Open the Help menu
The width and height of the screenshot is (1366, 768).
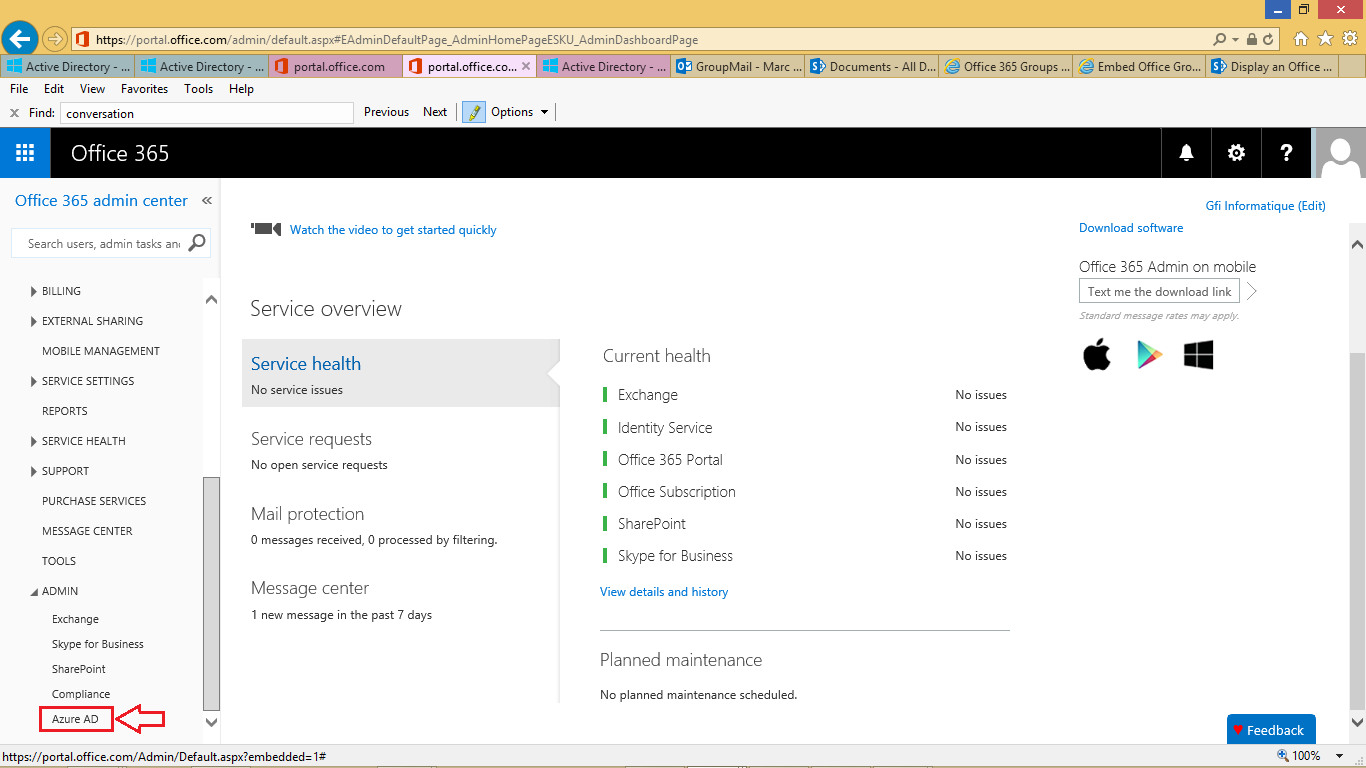[241, 89]
